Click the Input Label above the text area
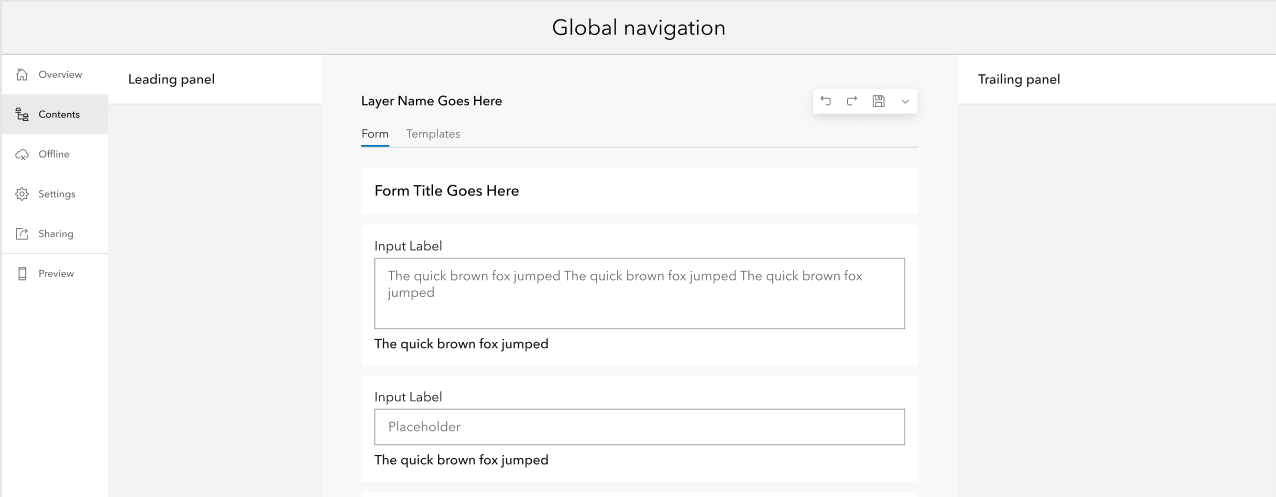The width and height of the screenshot is (1276, 497). point(408,246)
